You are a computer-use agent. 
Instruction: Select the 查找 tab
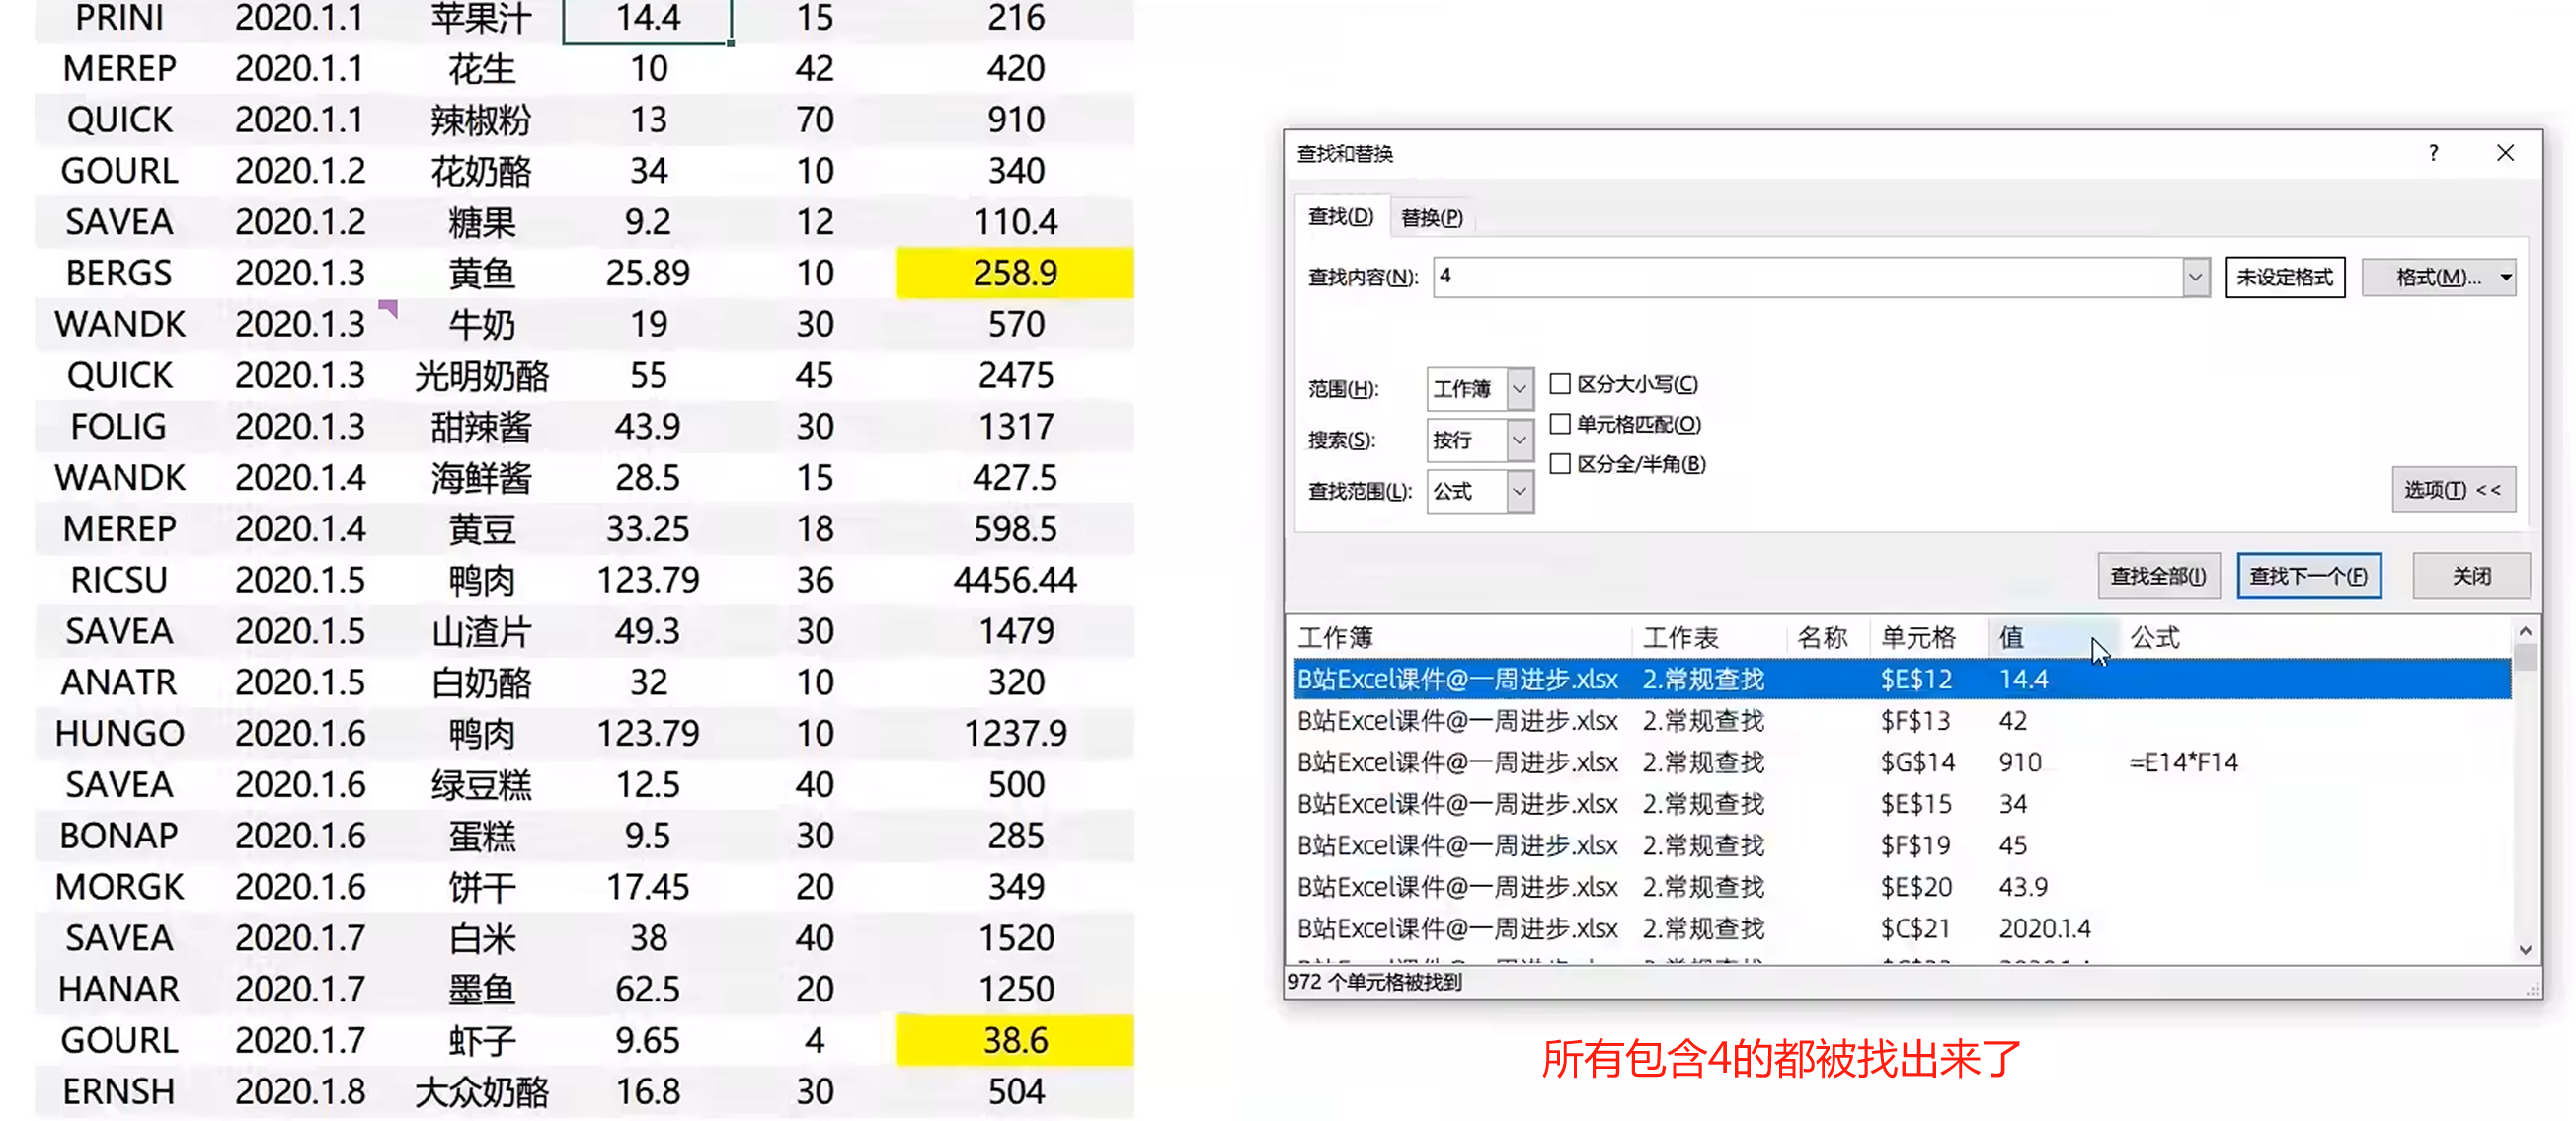click(1340, 217)
